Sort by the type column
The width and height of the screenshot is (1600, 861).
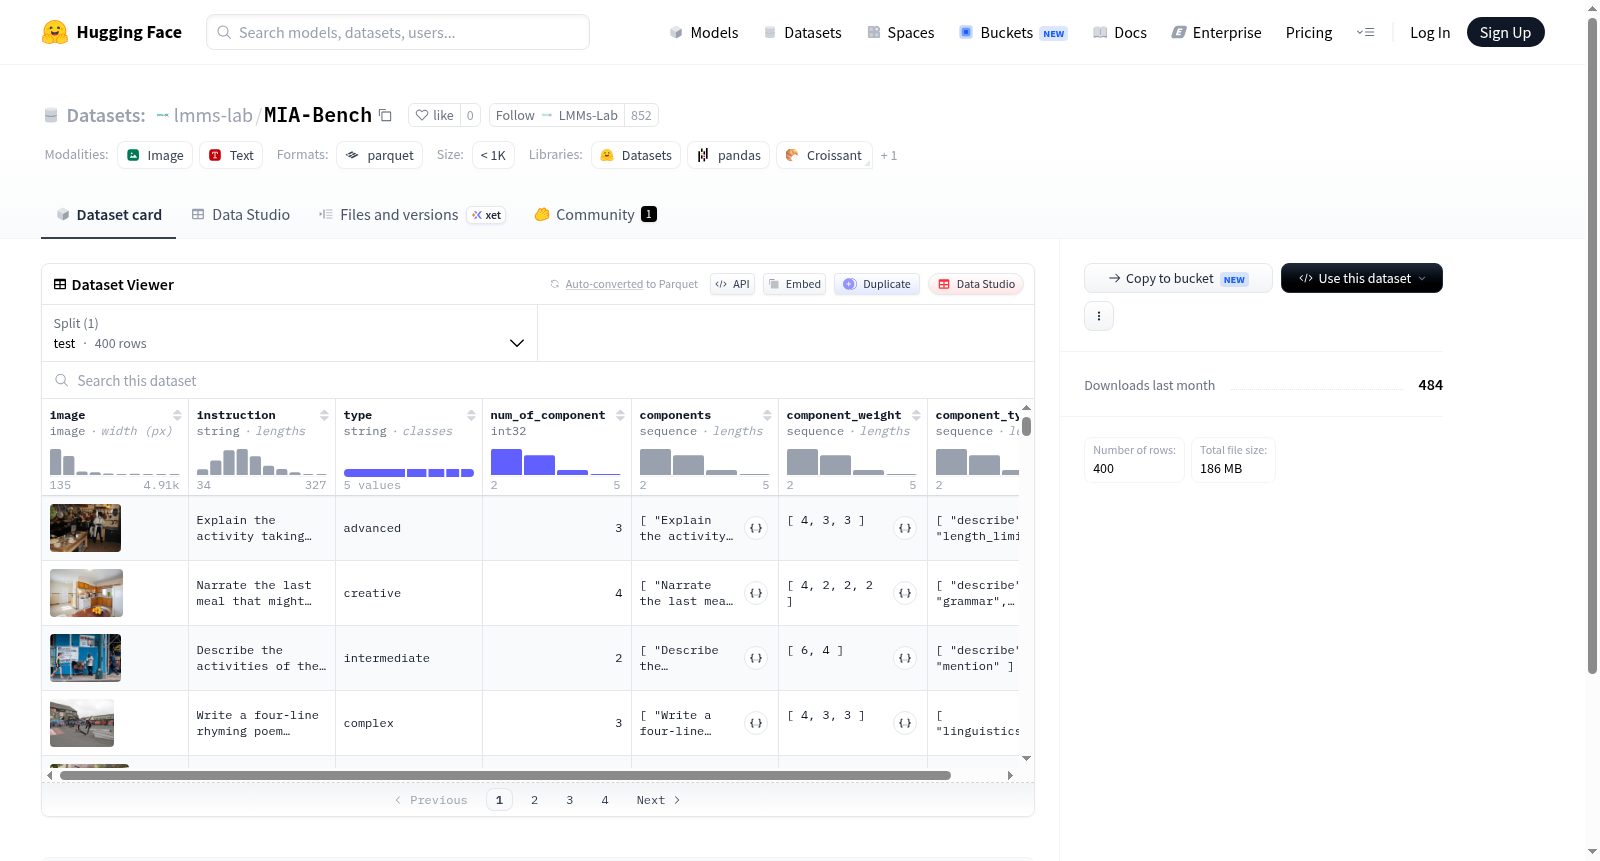coord(471,415)
